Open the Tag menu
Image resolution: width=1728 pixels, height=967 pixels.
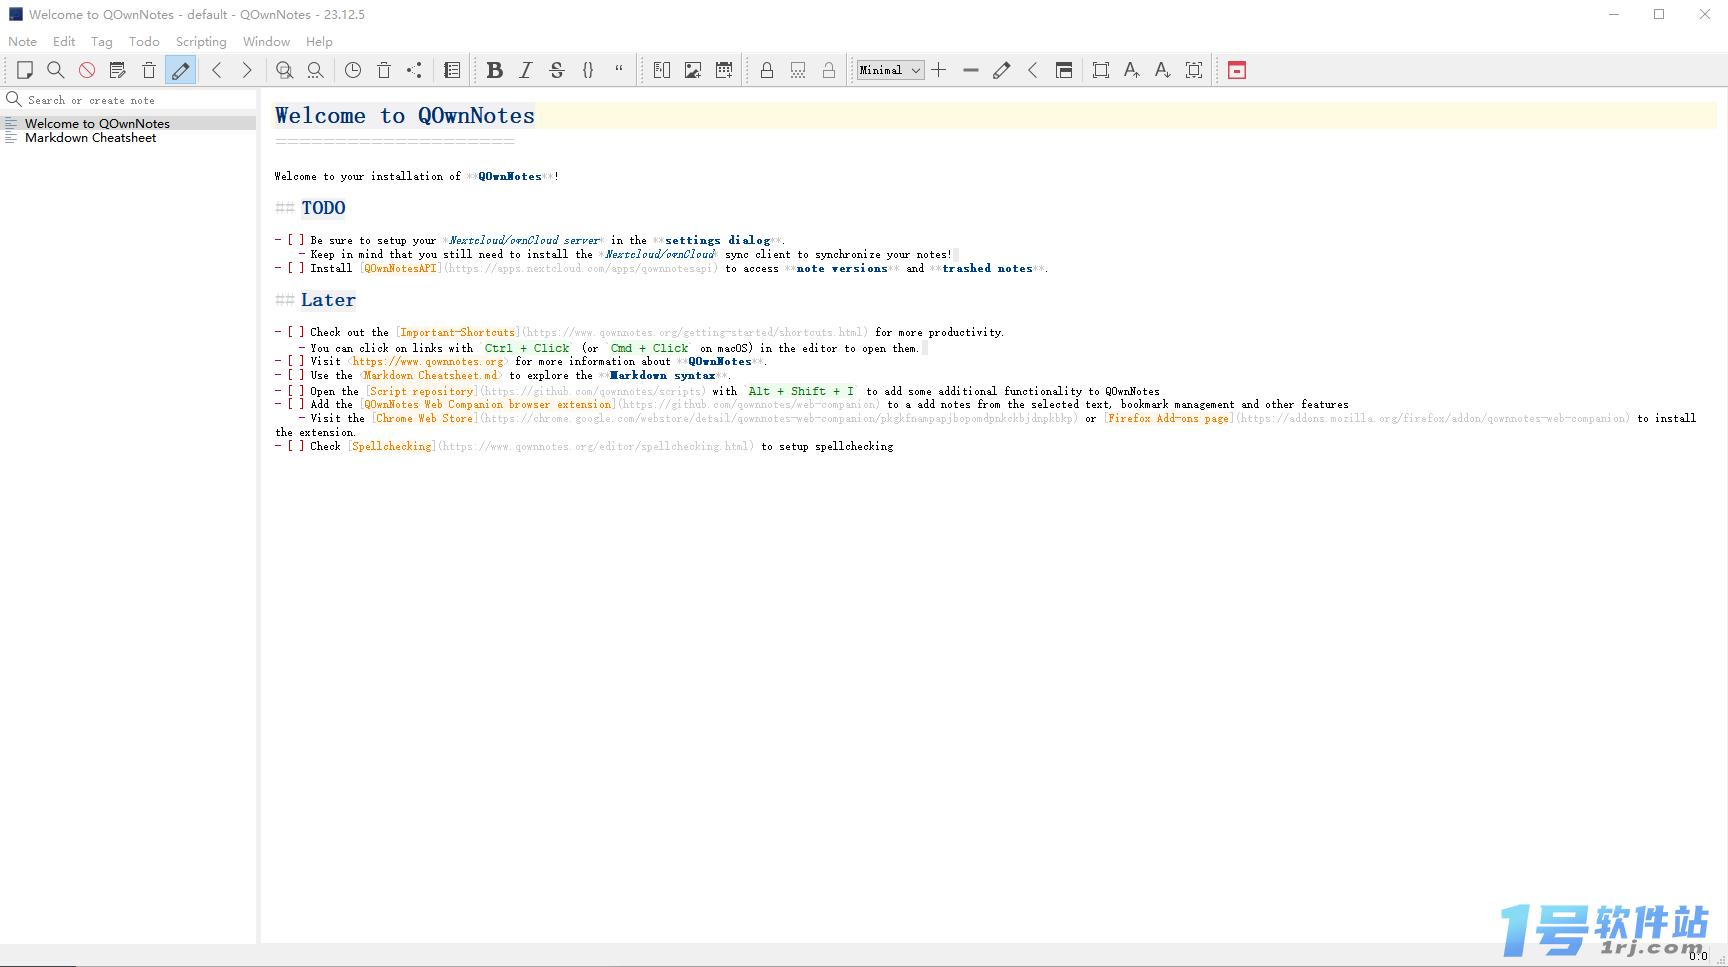click(x=102, y=42)
